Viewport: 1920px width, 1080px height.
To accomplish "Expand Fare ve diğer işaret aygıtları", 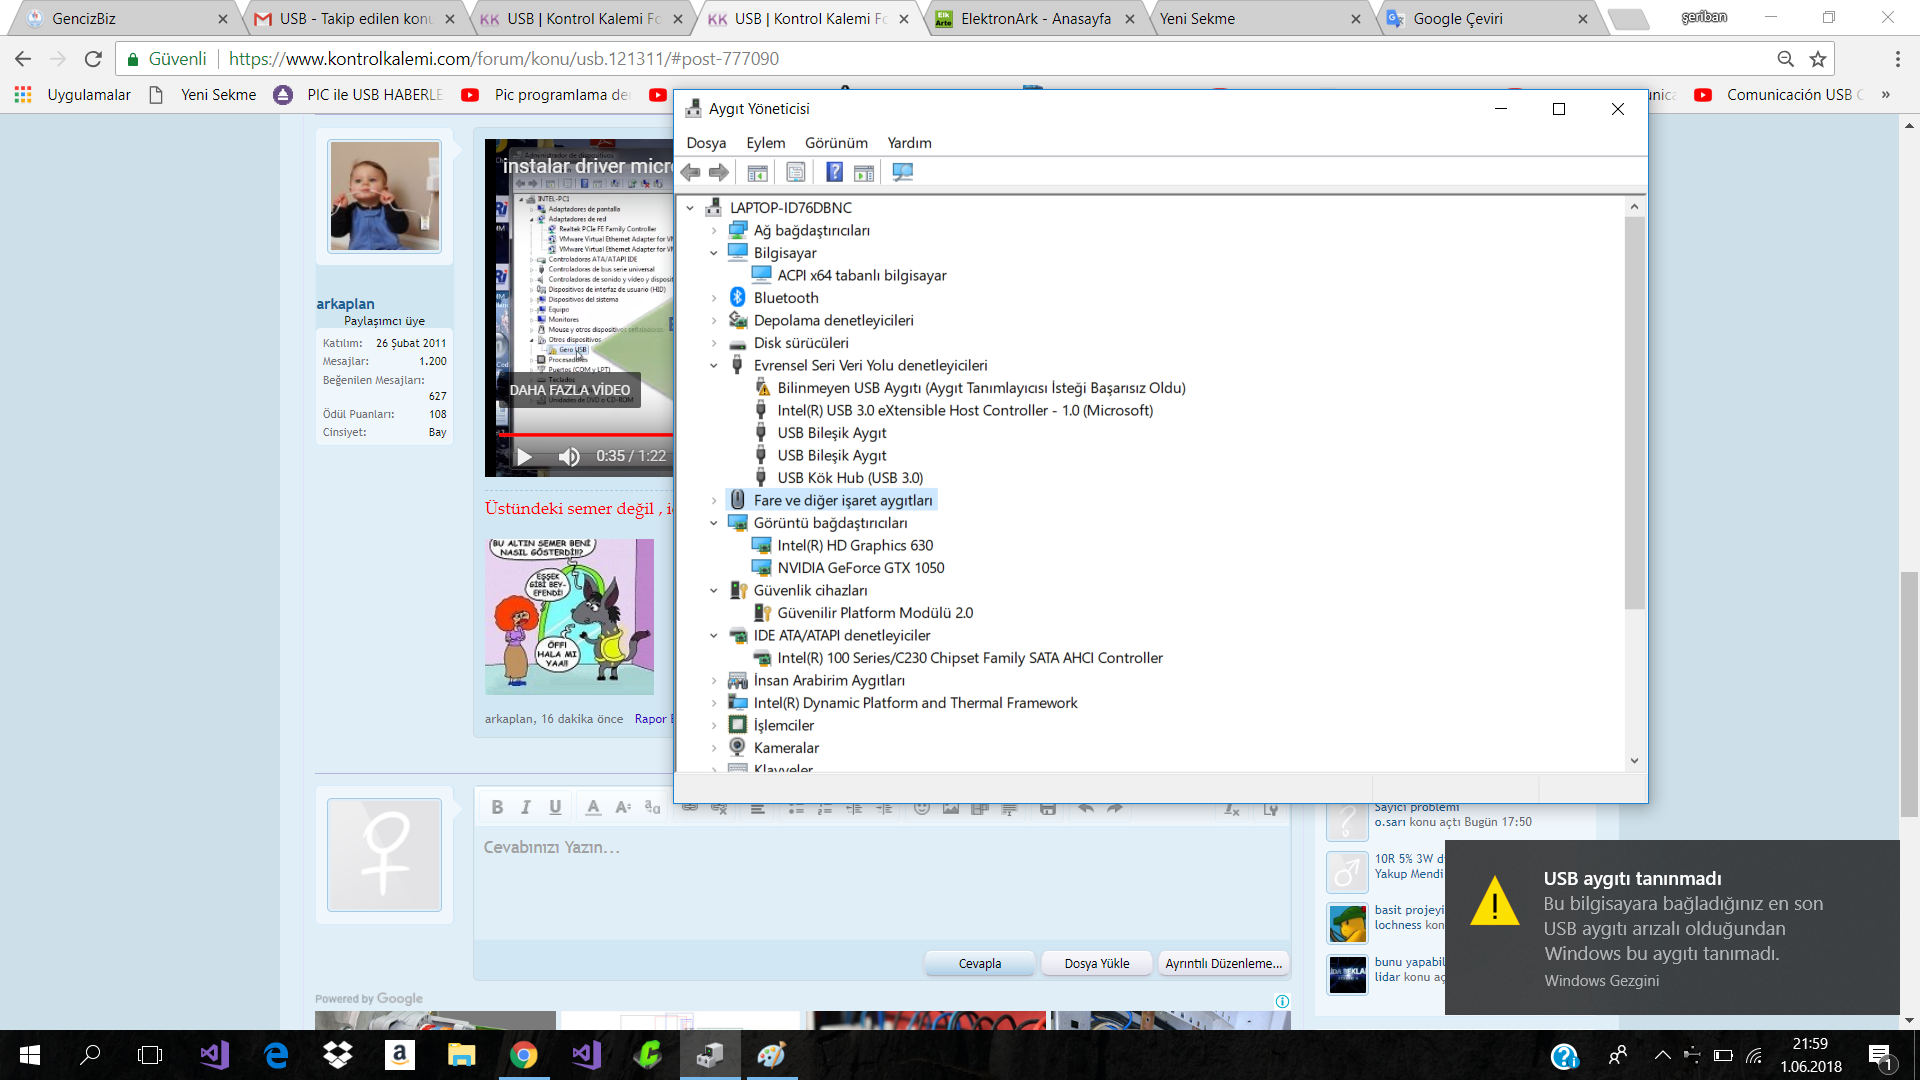I will point(714,501).
